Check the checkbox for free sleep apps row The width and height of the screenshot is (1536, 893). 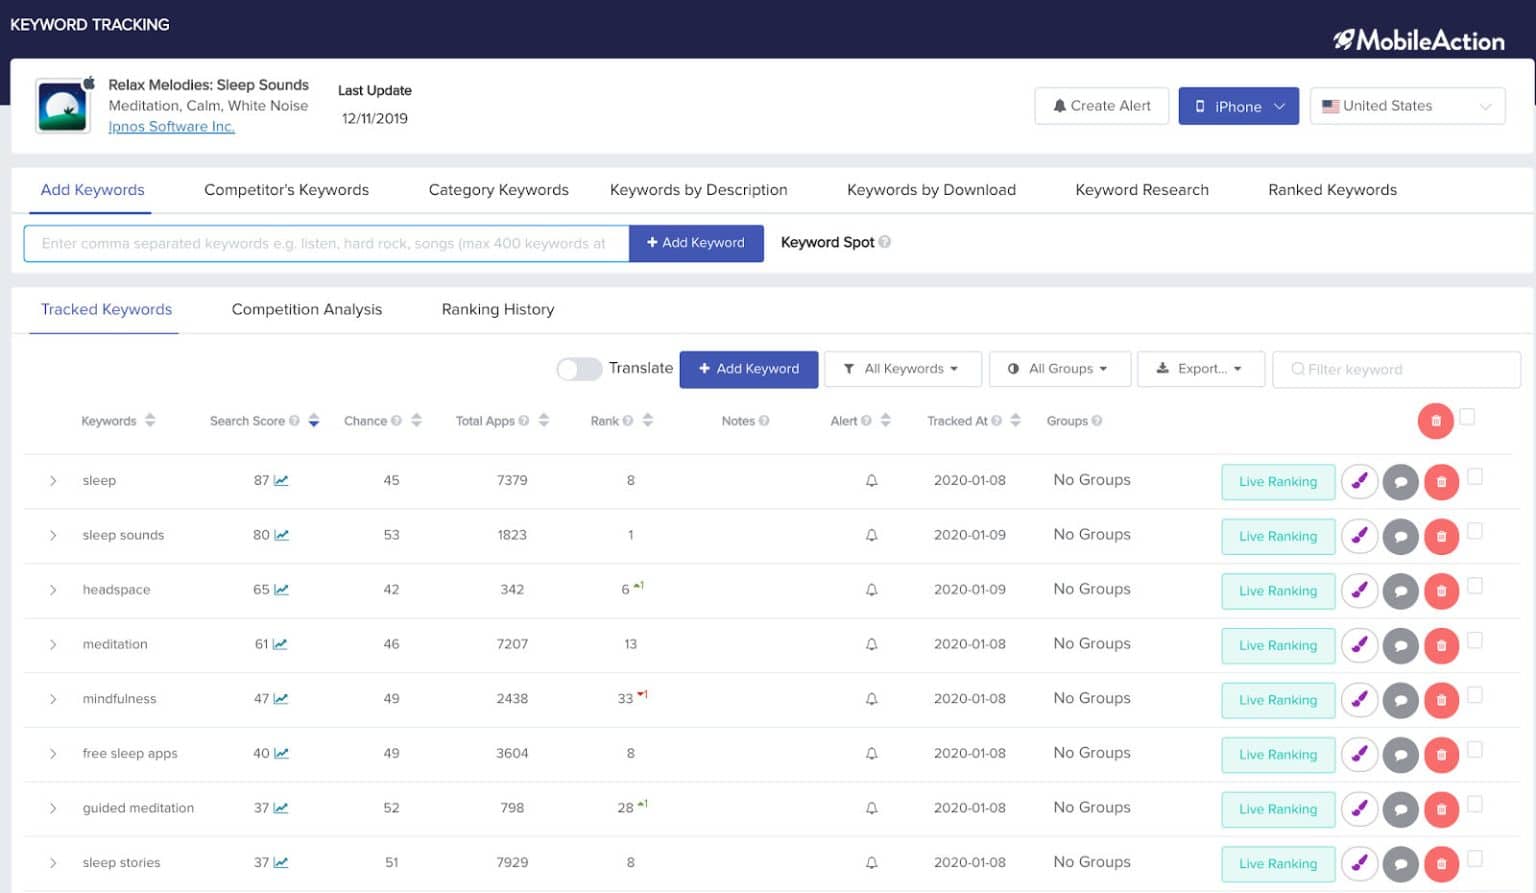1475,750
